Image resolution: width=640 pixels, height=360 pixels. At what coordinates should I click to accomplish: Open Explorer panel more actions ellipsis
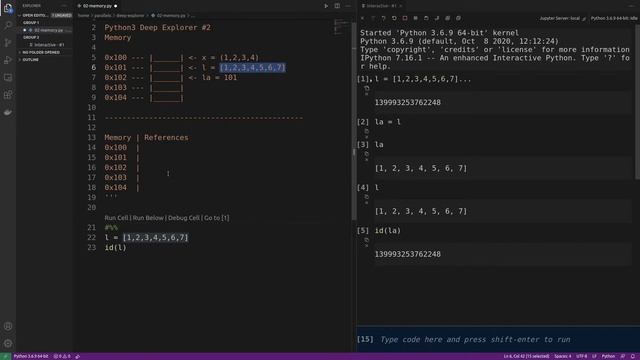point(64,6)
